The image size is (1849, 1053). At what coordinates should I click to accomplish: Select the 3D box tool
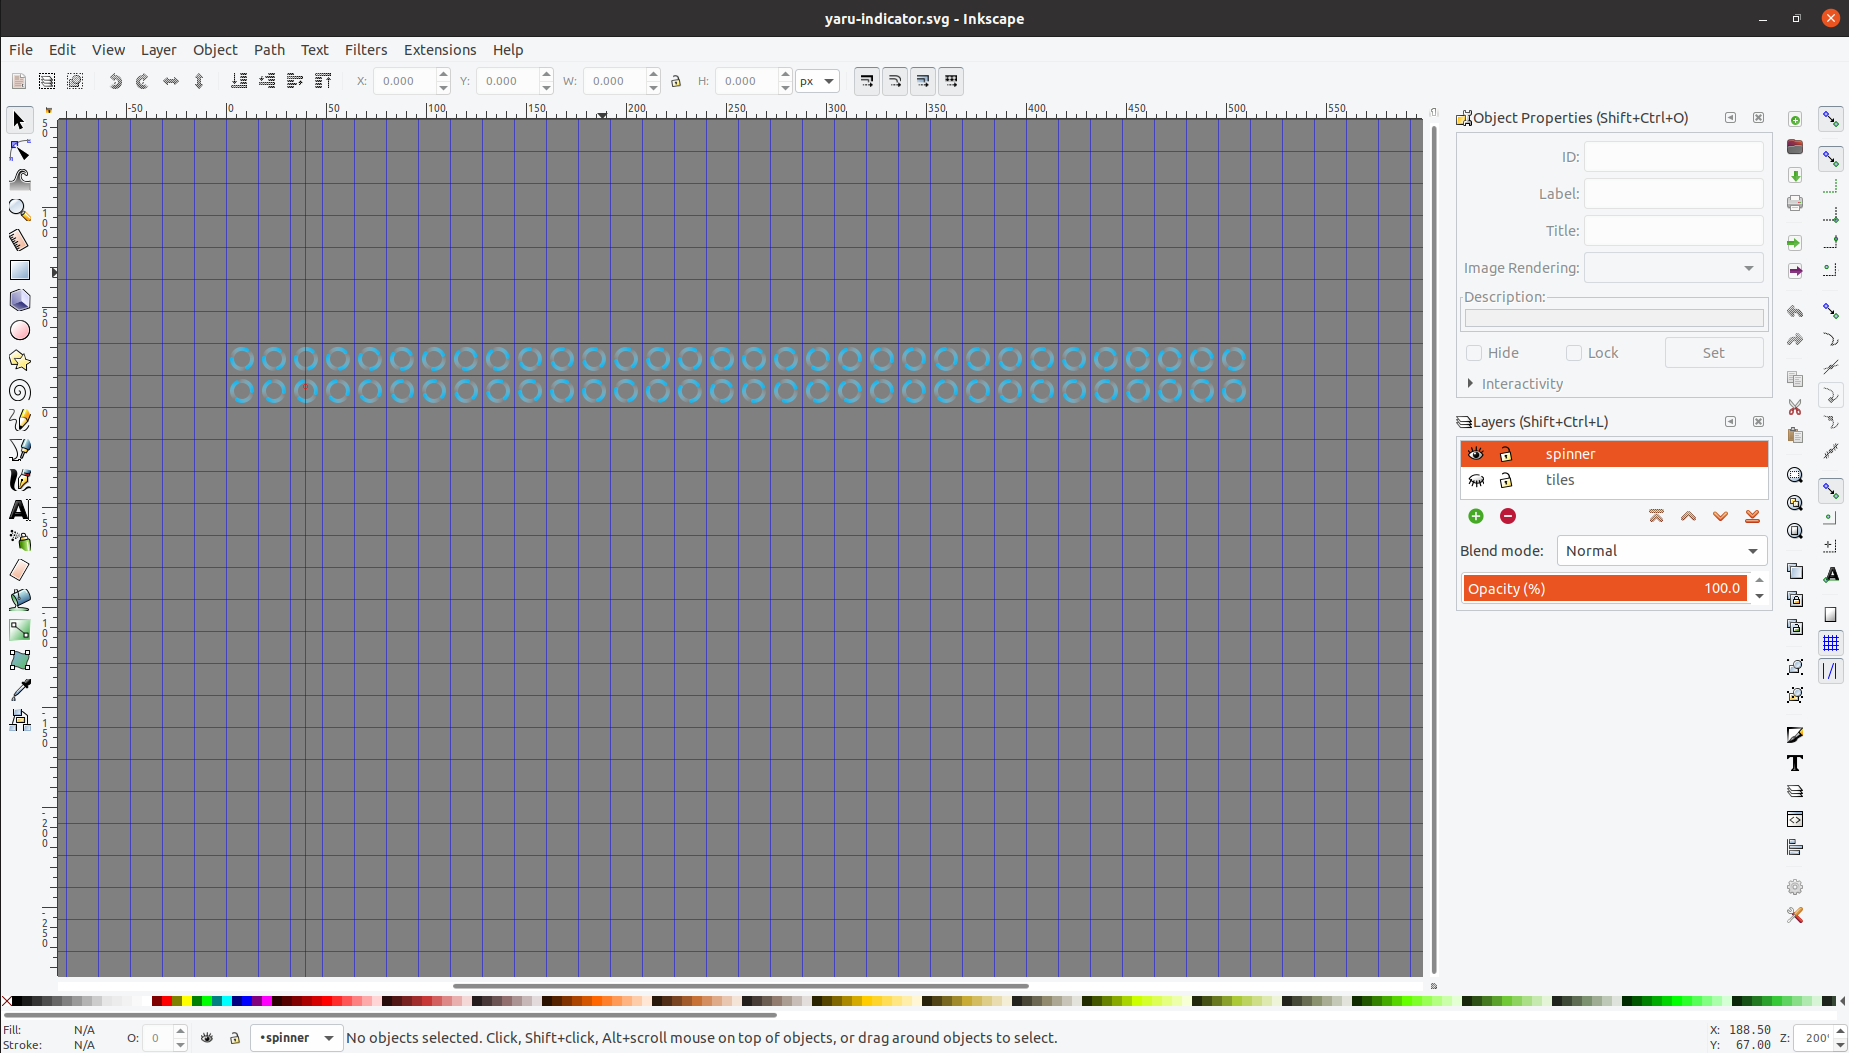19,300
